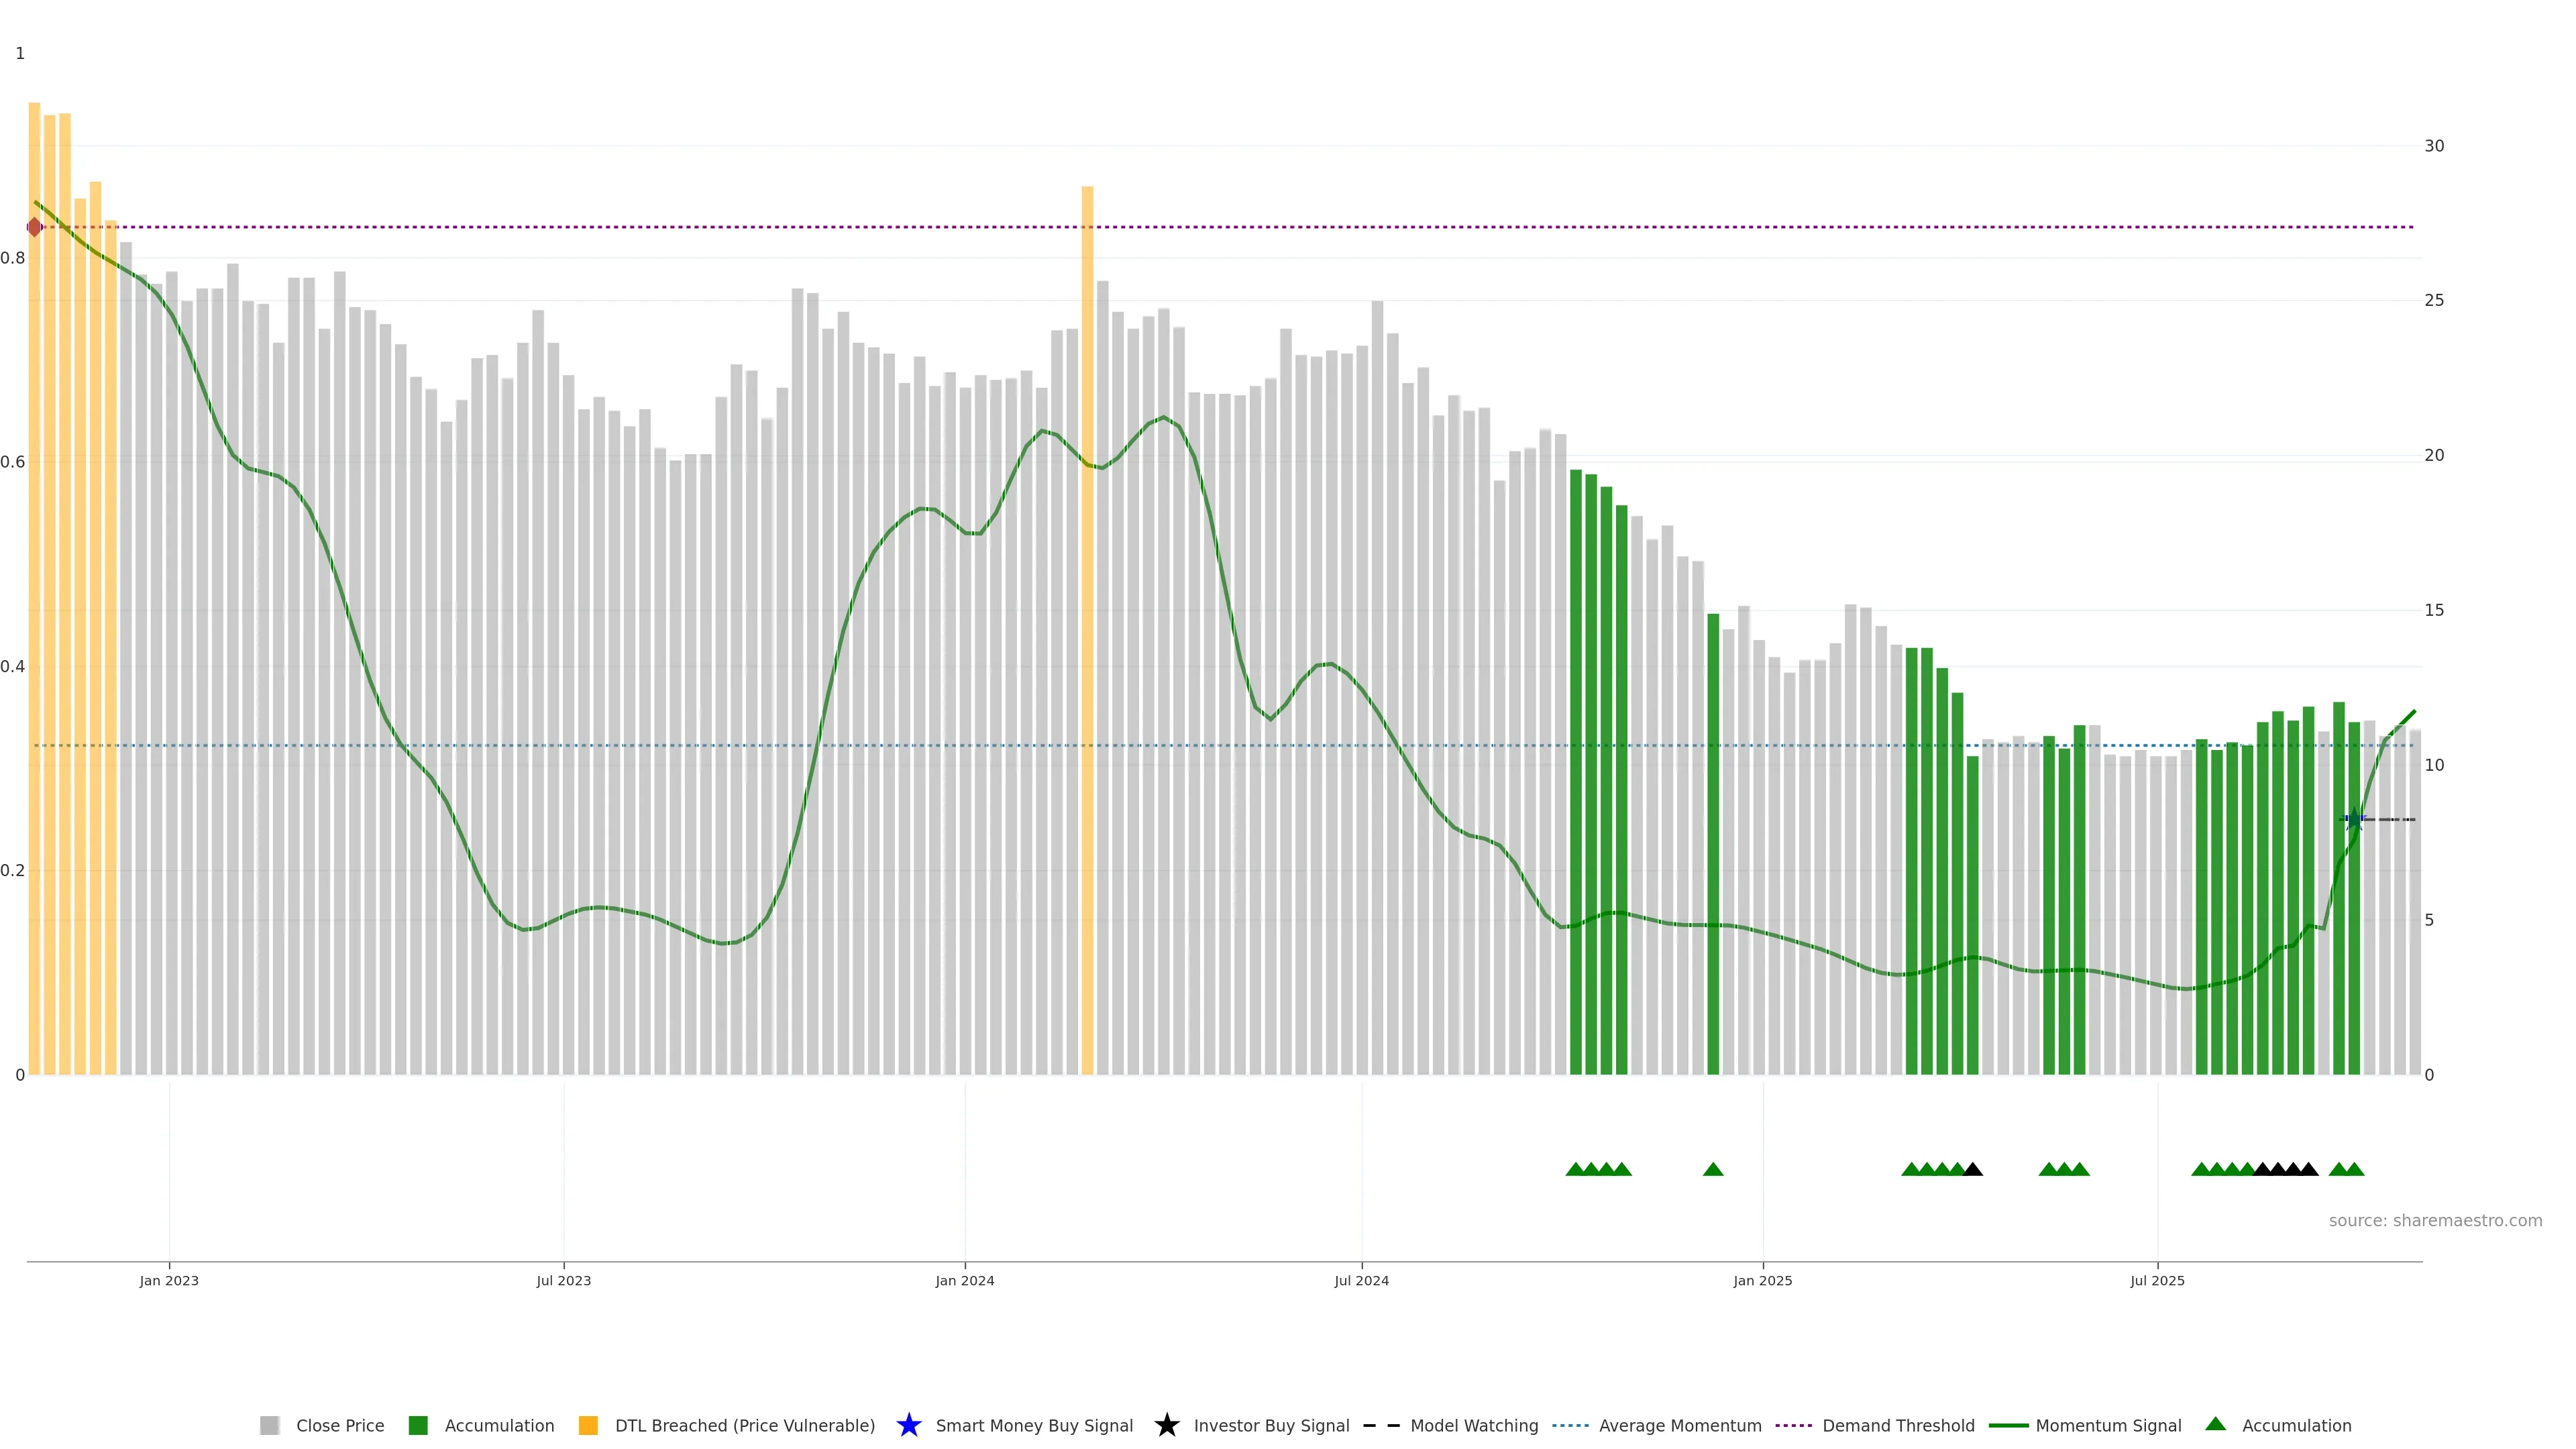Click the Model Watching dashed line legend icon

click(x=1381, y=1425)
